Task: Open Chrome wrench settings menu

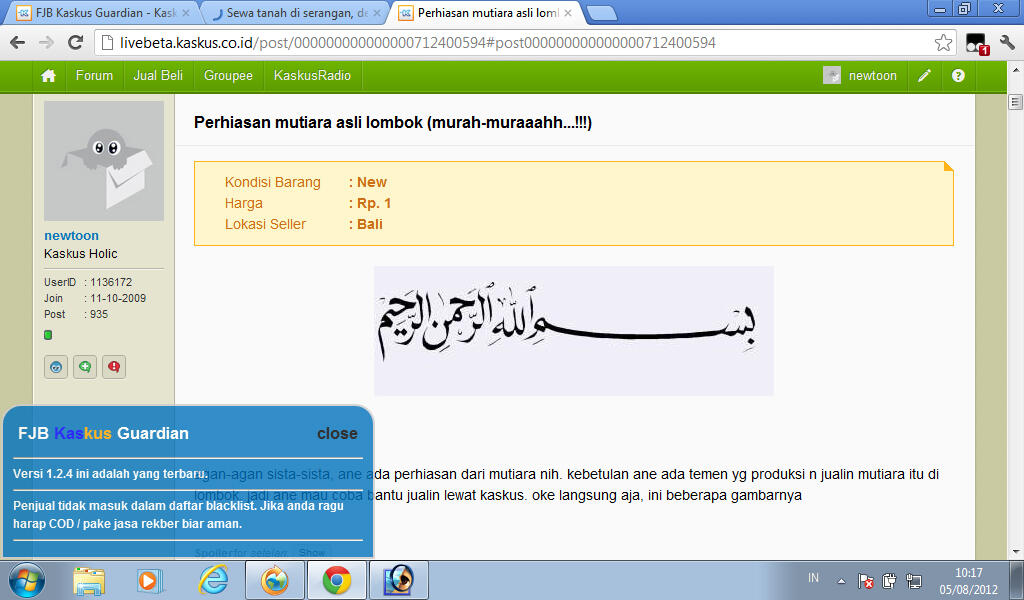Action: [1007, 43]
